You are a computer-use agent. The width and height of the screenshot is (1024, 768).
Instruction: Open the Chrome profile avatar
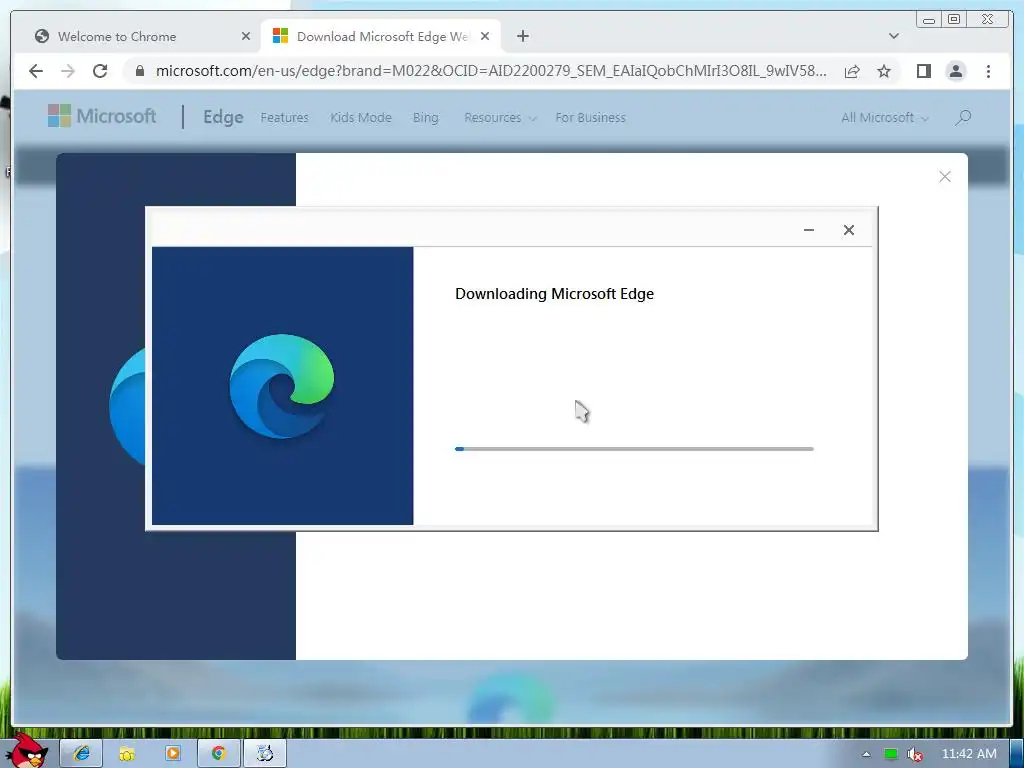coord(955,71)
